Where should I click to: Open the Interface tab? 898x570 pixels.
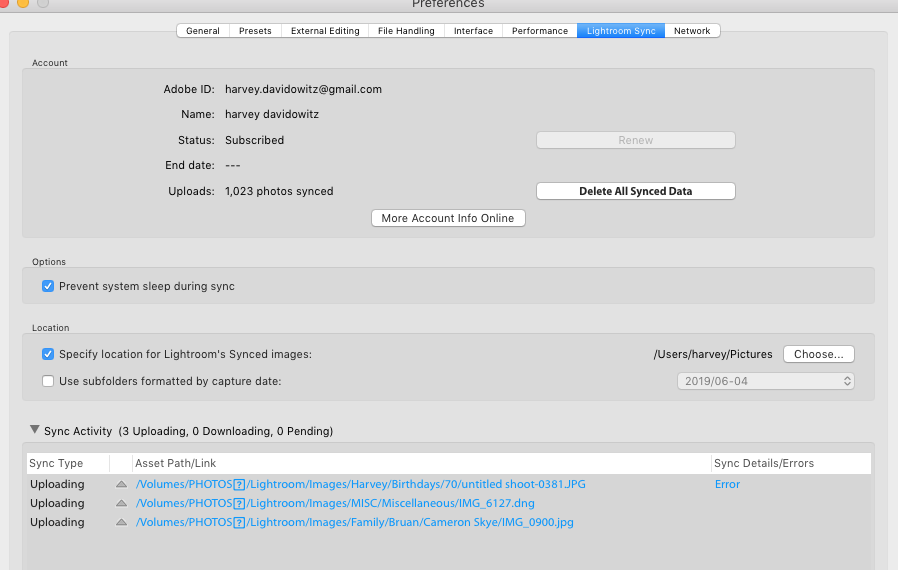click(473, 31)
